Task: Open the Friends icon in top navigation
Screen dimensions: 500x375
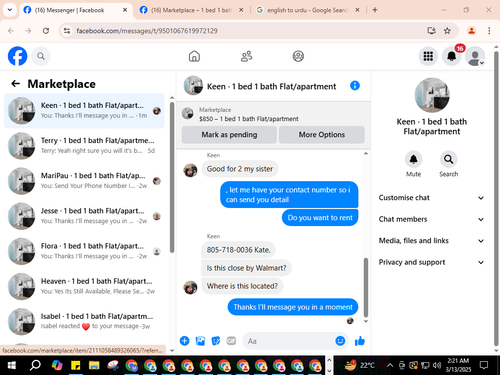Action: point(246,56)
